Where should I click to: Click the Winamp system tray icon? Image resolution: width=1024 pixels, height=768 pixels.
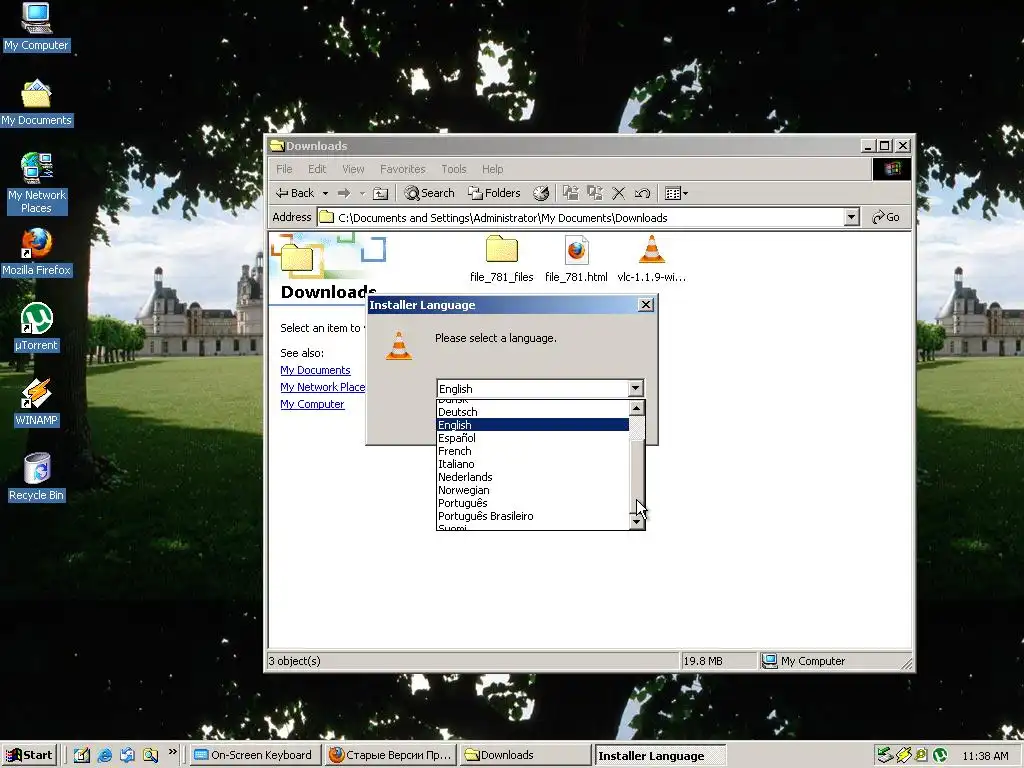903,756
